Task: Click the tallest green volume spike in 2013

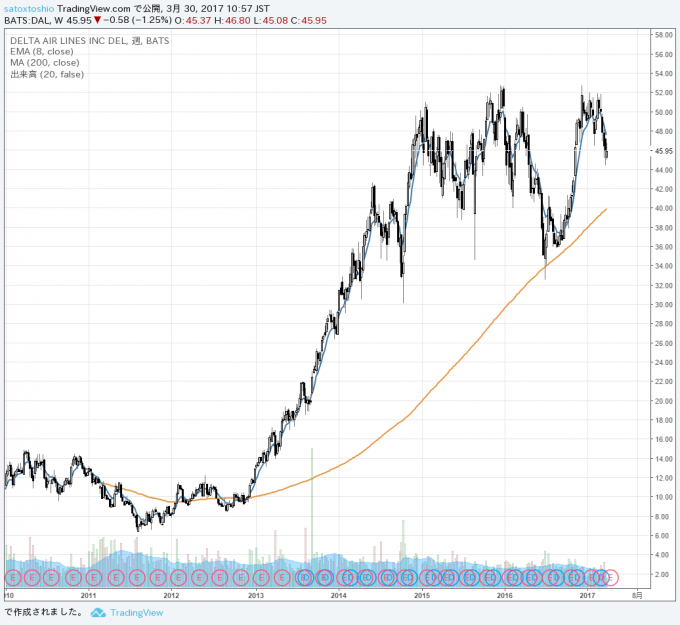Action: point(312,516)
